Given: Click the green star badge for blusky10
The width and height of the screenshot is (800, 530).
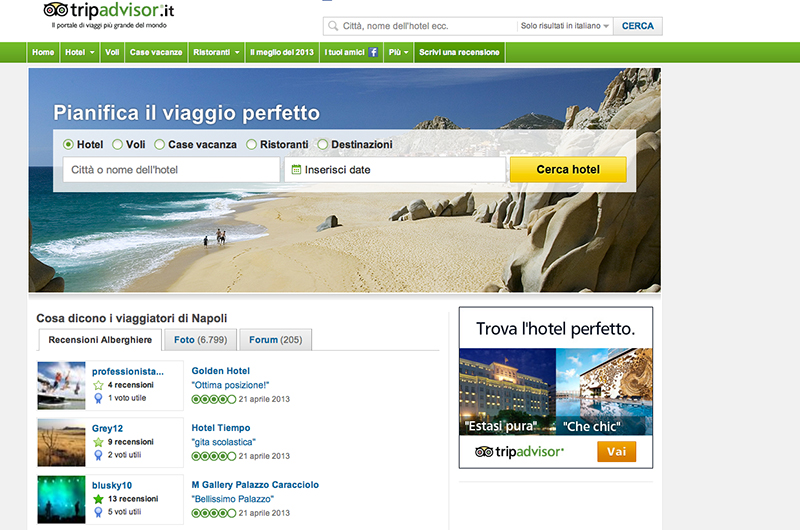Looking at the screenshot, I should (x=98, y=499).
